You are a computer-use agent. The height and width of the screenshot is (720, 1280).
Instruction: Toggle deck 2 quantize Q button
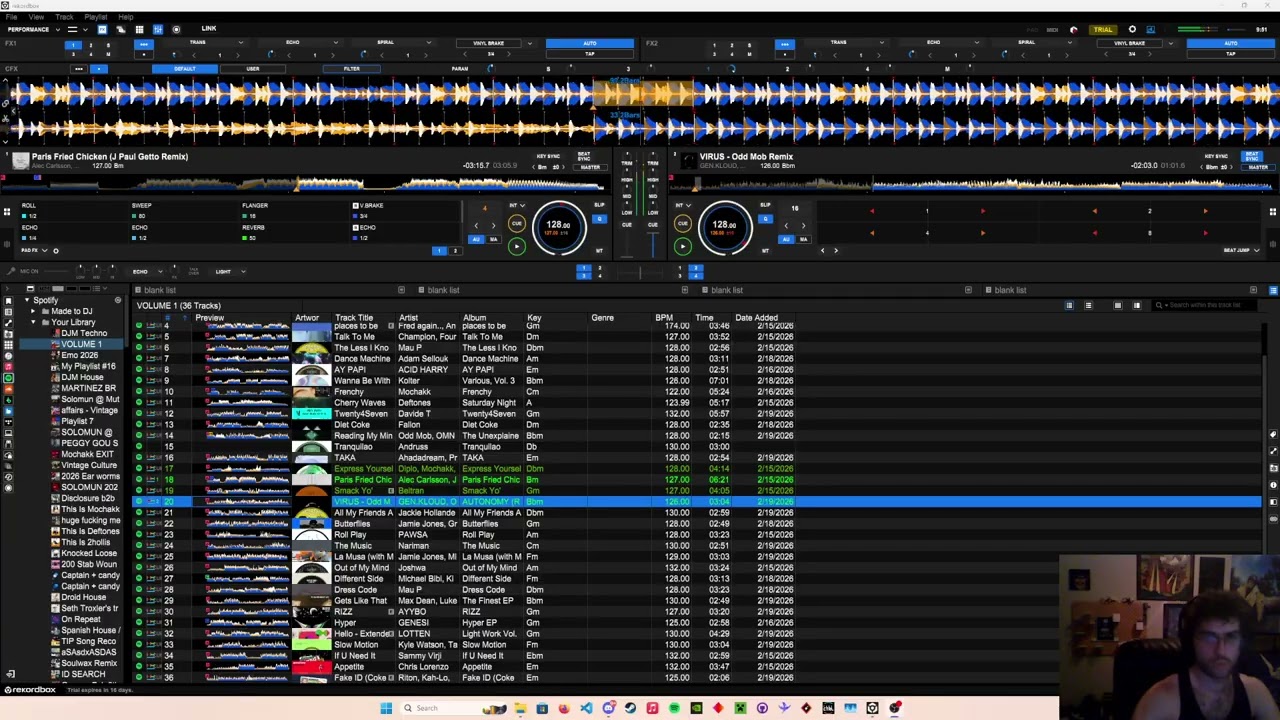(x=765, y=219)
